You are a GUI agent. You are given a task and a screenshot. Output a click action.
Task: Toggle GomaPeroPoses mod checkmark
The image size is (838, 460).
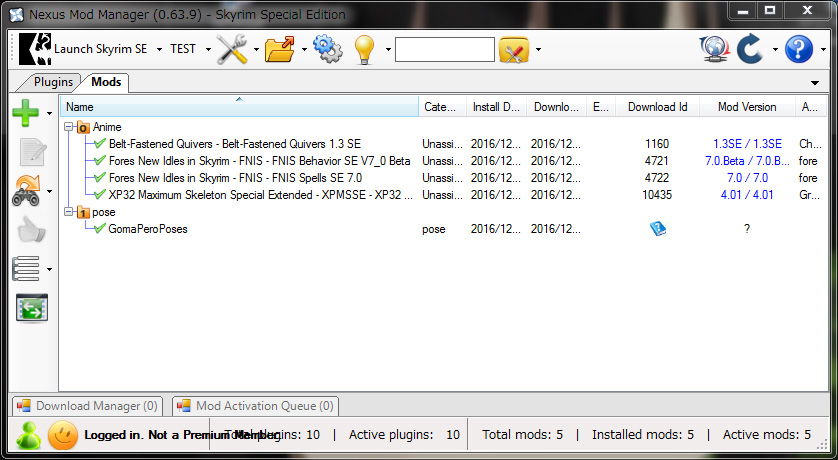99,229
